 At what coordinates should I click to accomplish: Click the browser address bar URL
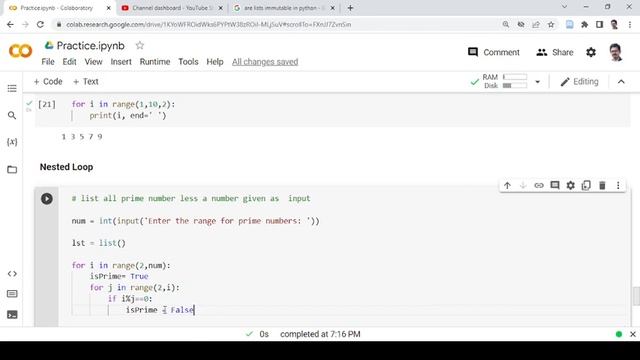click(209, 24)
